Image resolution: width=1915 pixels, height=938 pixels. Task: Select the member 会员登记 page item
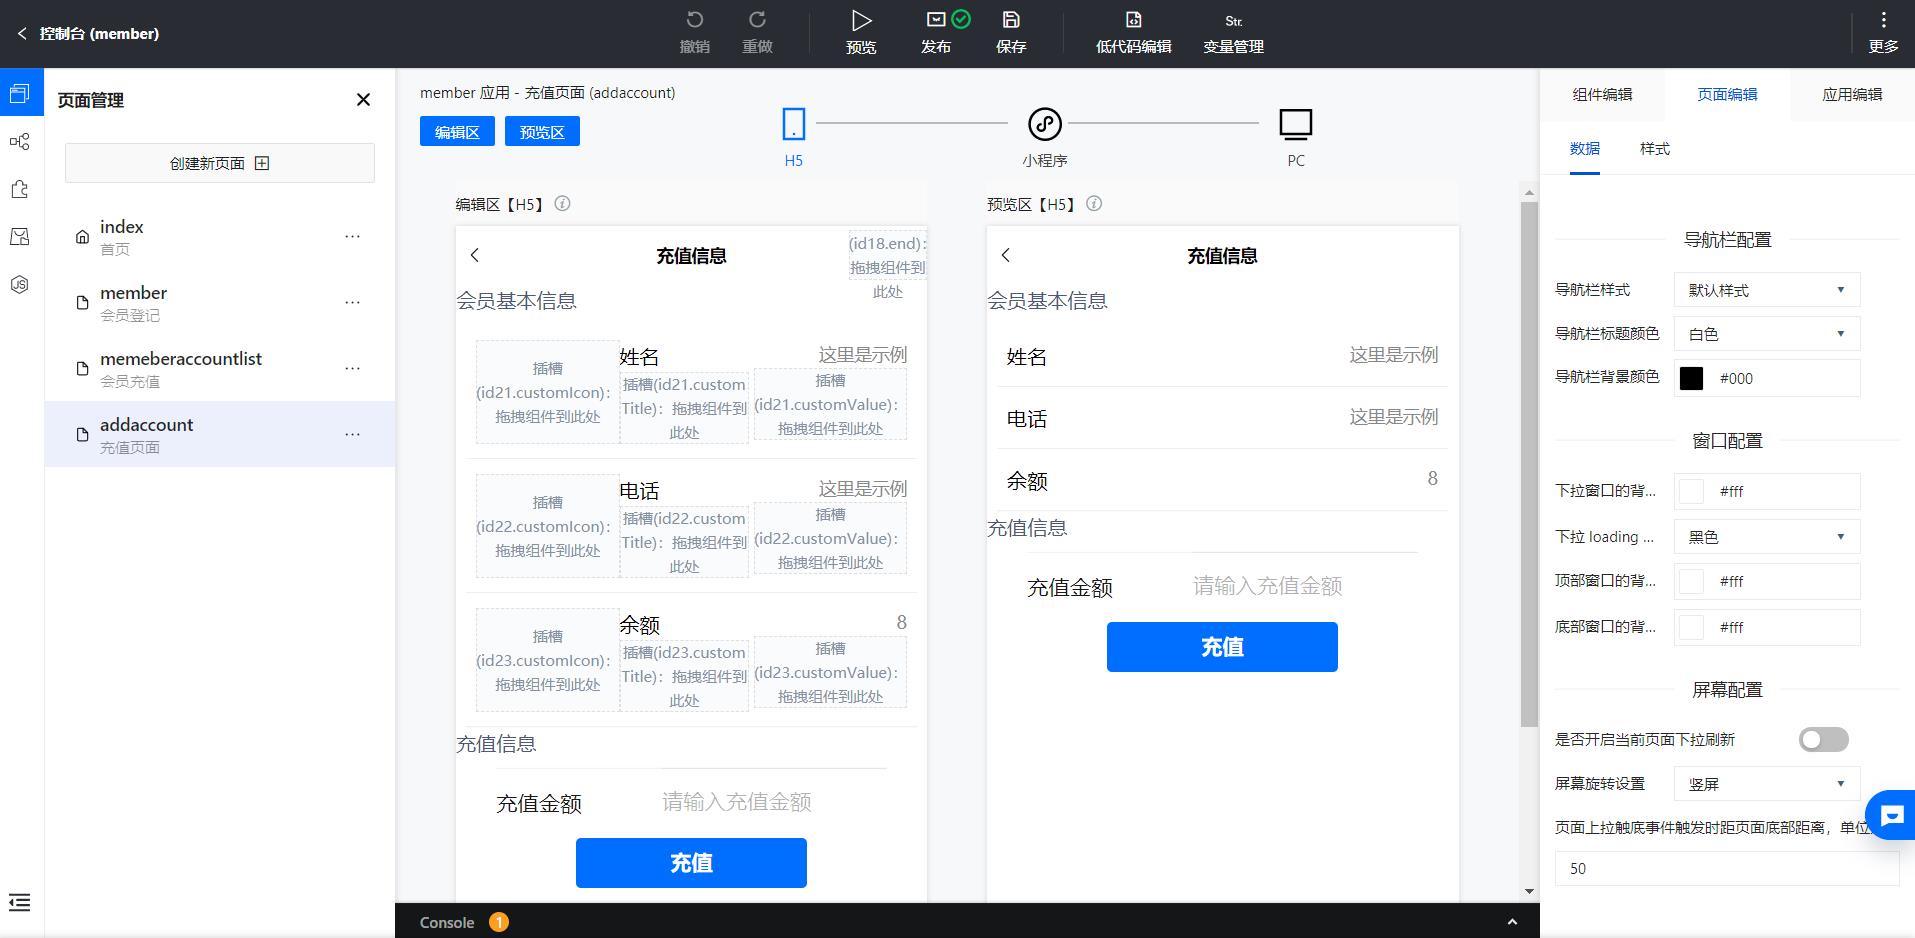(x=220, y=303)
